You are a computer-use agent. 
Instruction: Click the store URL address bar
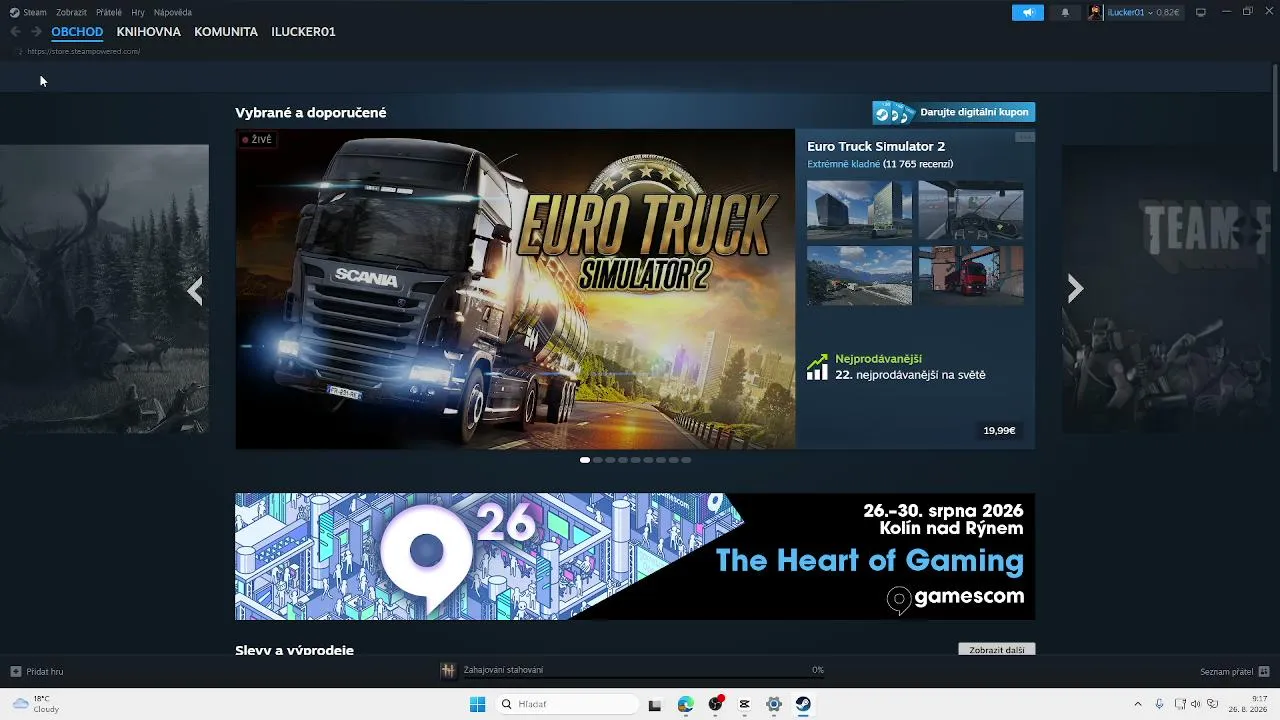84,51
